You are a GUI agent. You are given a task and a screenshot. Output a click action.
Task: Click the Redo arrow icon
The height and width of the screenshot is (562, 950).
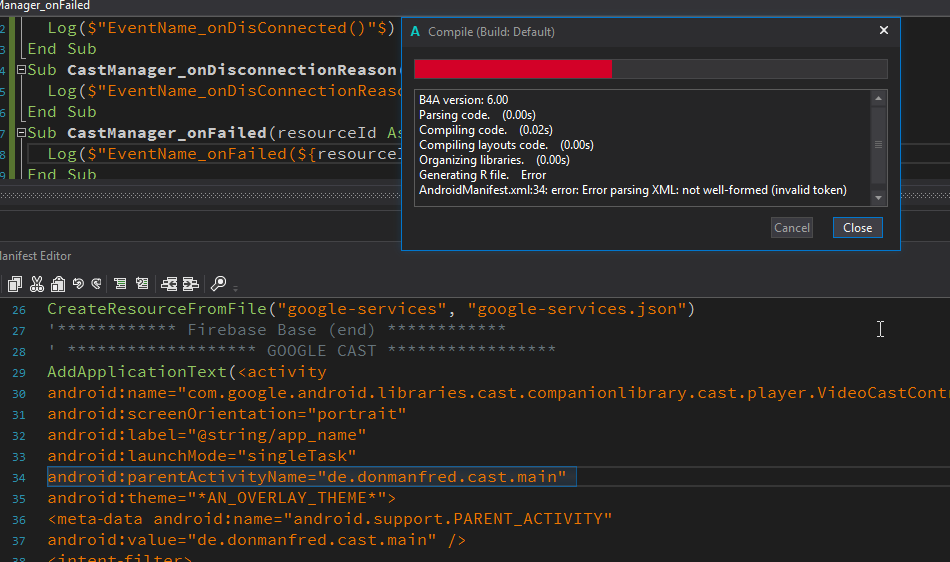click(x=96, y=284)
